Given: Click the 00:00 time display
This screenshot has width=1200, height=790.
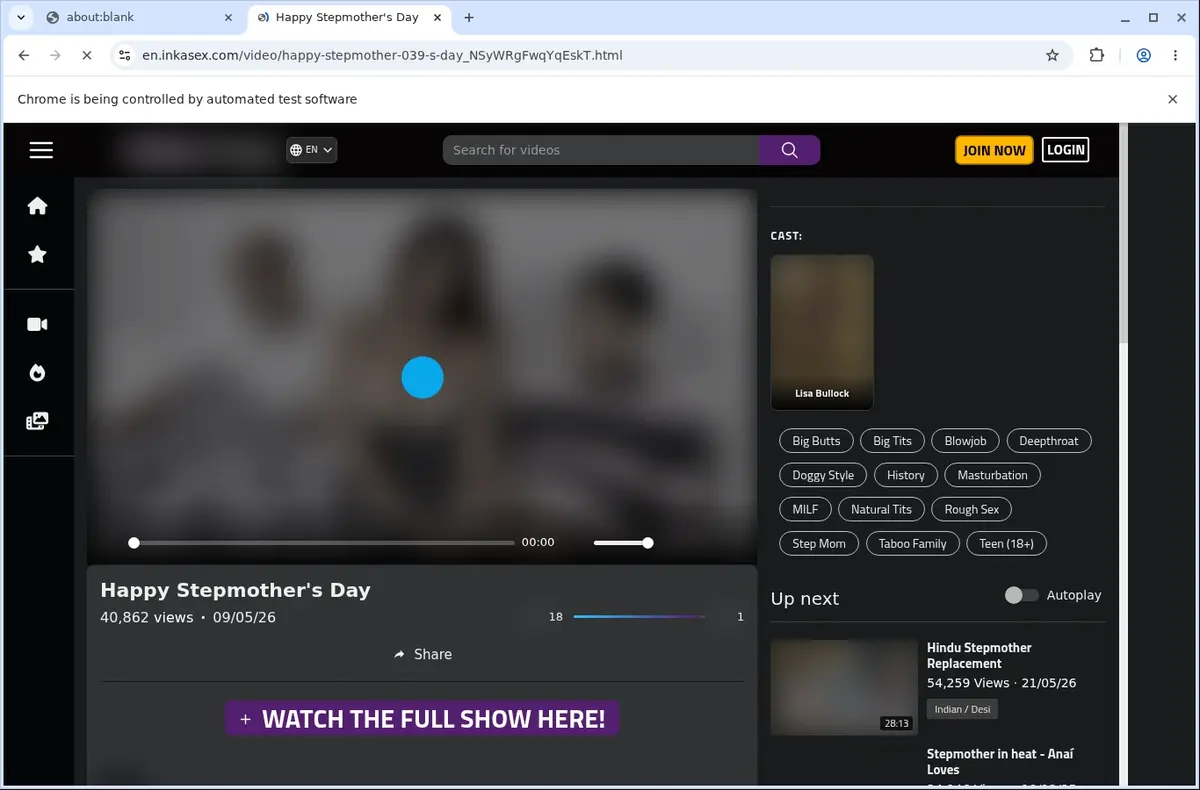Looking at the screenshot, I should pos(538,542).
